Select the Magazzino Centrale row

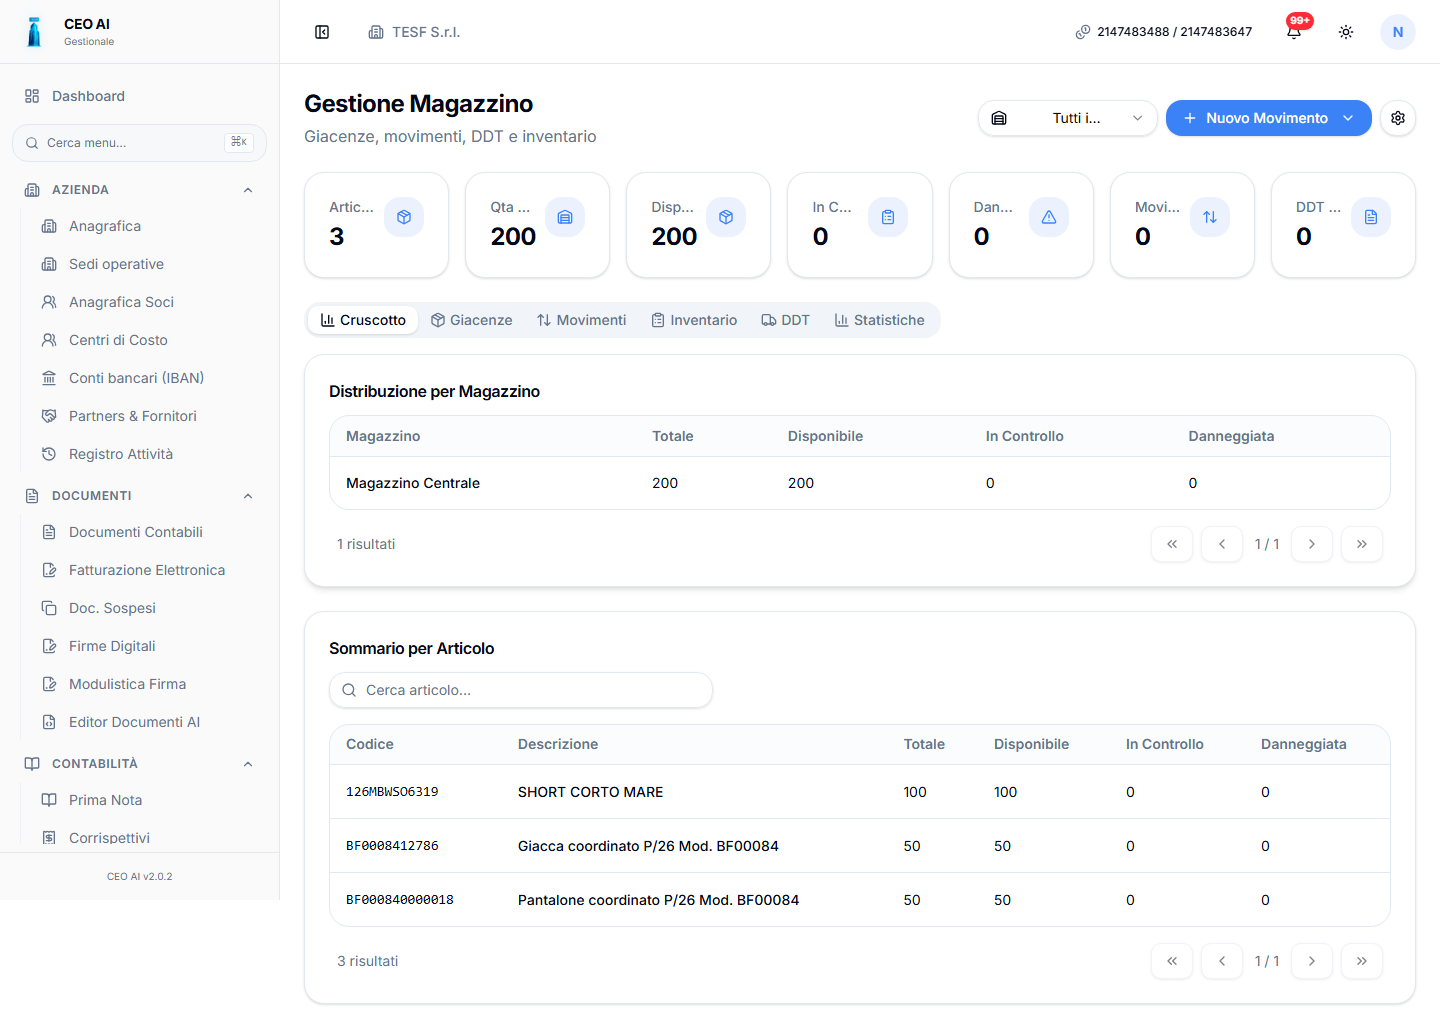pyautogui.click(x=860, y=483)
